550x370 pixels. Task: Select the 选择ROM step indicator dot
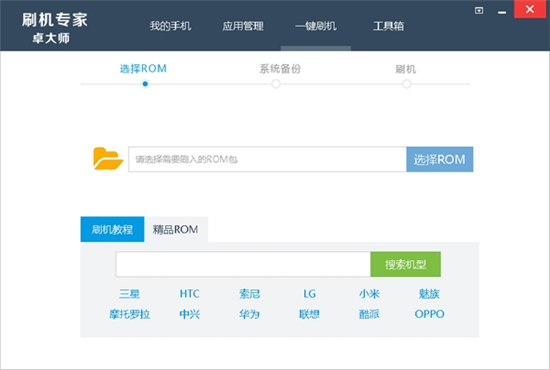[x=145, y=84]
